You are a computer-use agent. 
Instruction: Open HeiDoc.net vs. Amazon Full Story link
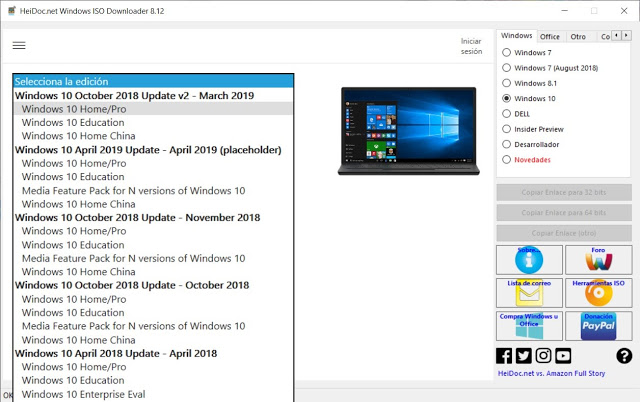coord(551,373)
